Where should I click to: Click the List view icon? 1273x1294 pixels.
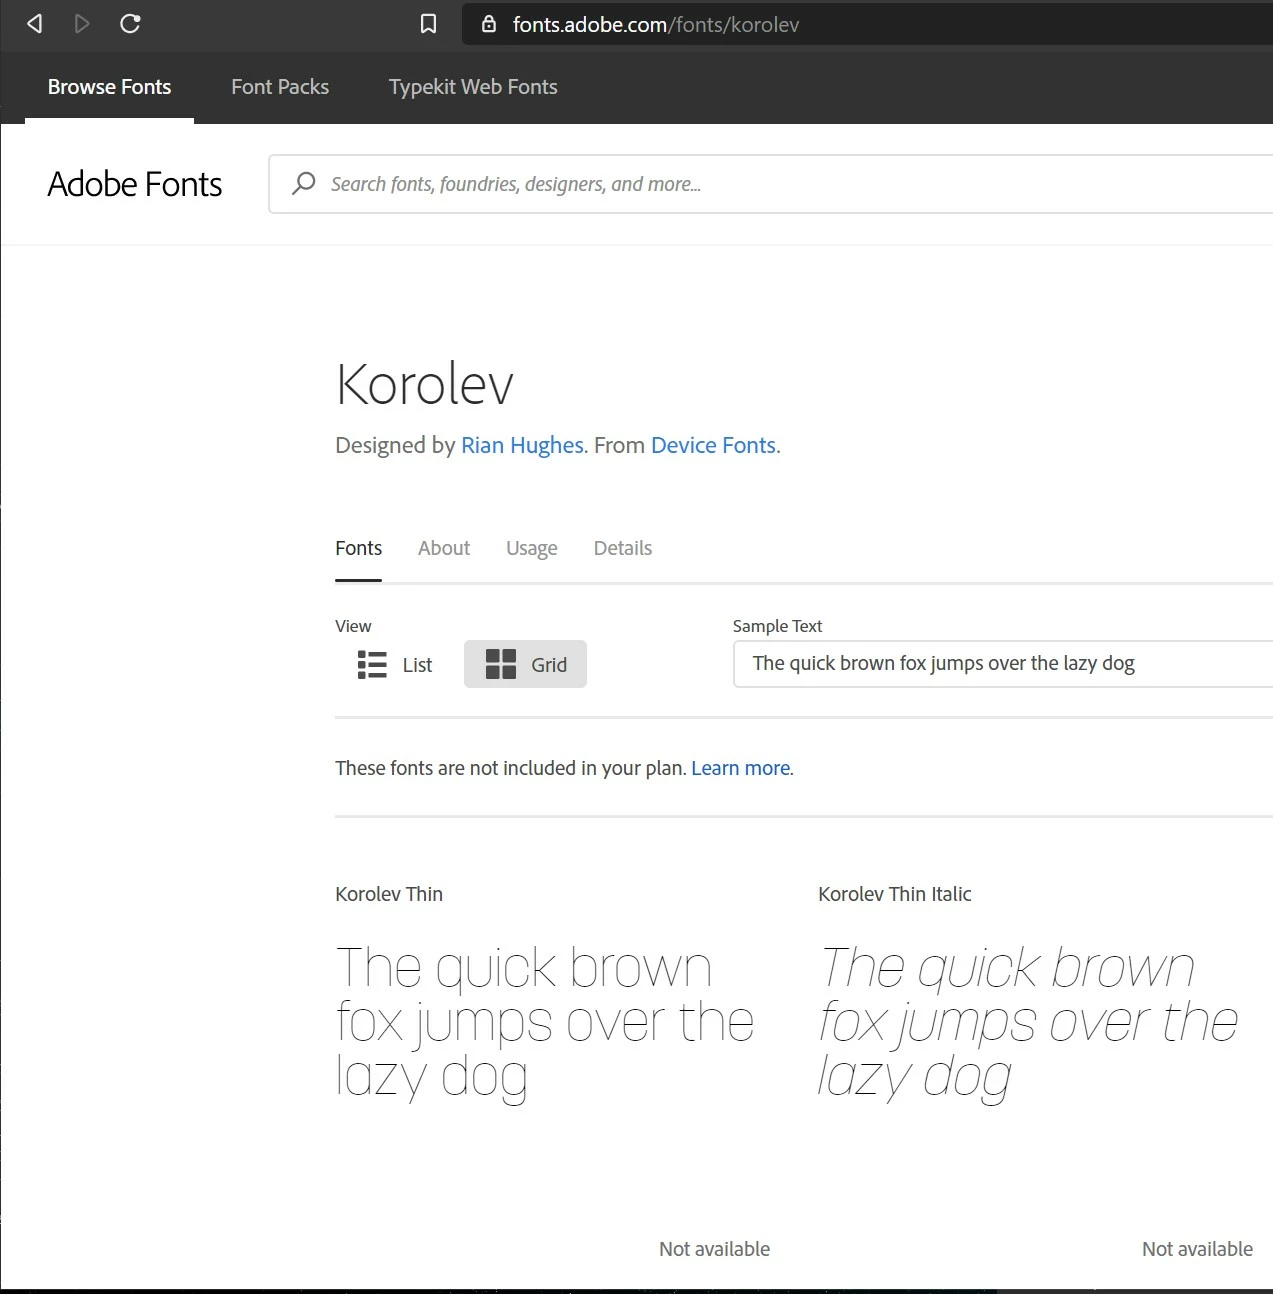tap(372, 665)
